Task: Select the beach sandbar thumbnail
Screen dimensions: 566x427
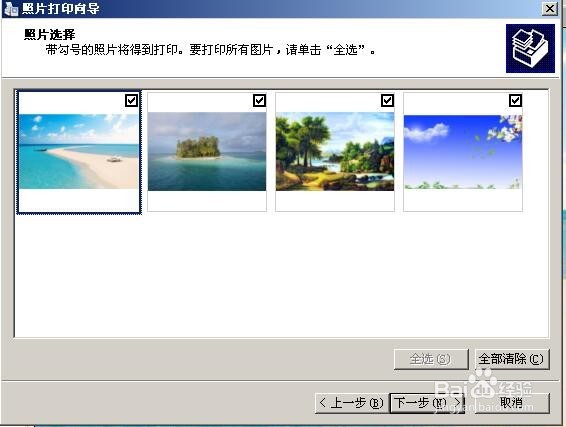Action: [79, 152]
